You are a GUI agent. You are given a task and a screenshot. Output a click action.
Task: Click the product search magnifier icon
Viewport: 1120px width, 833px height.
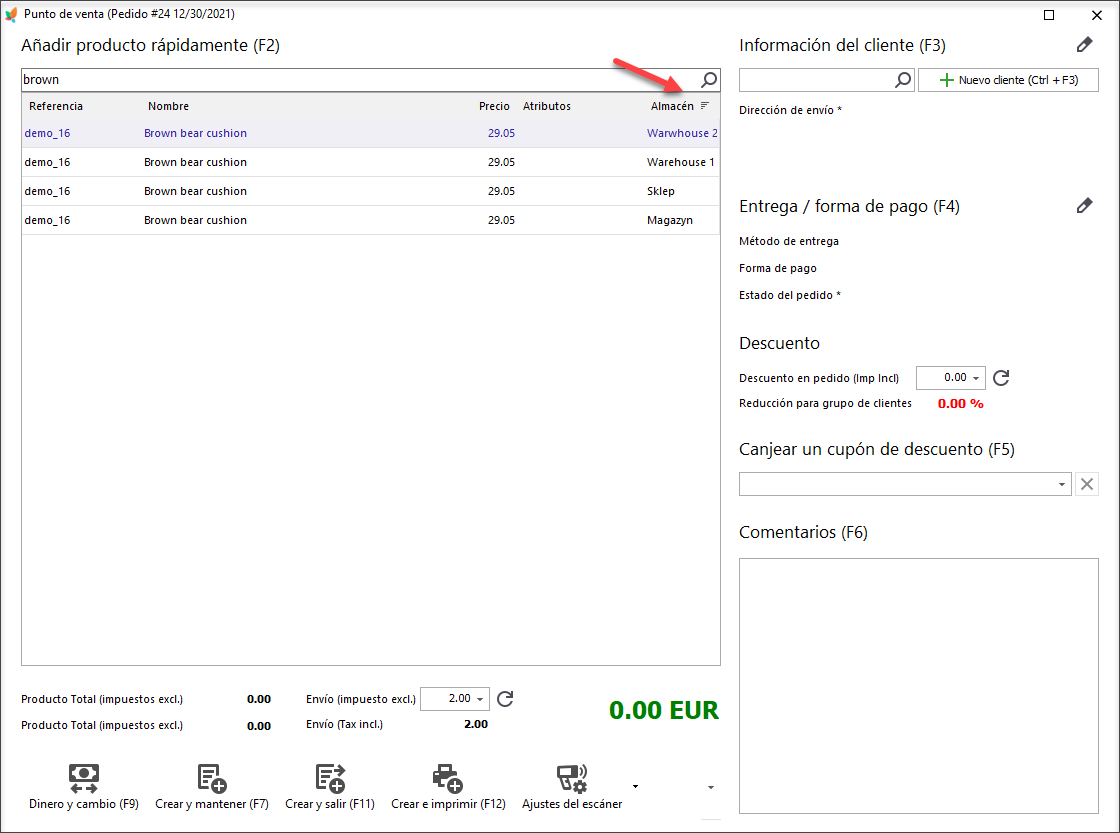(x=709, y=79)
